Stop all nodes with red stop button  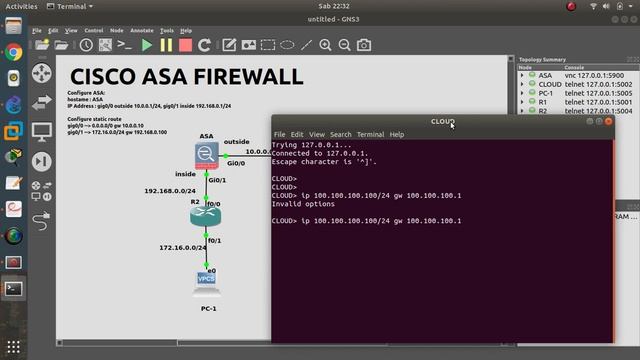click(x=185, y=45)
